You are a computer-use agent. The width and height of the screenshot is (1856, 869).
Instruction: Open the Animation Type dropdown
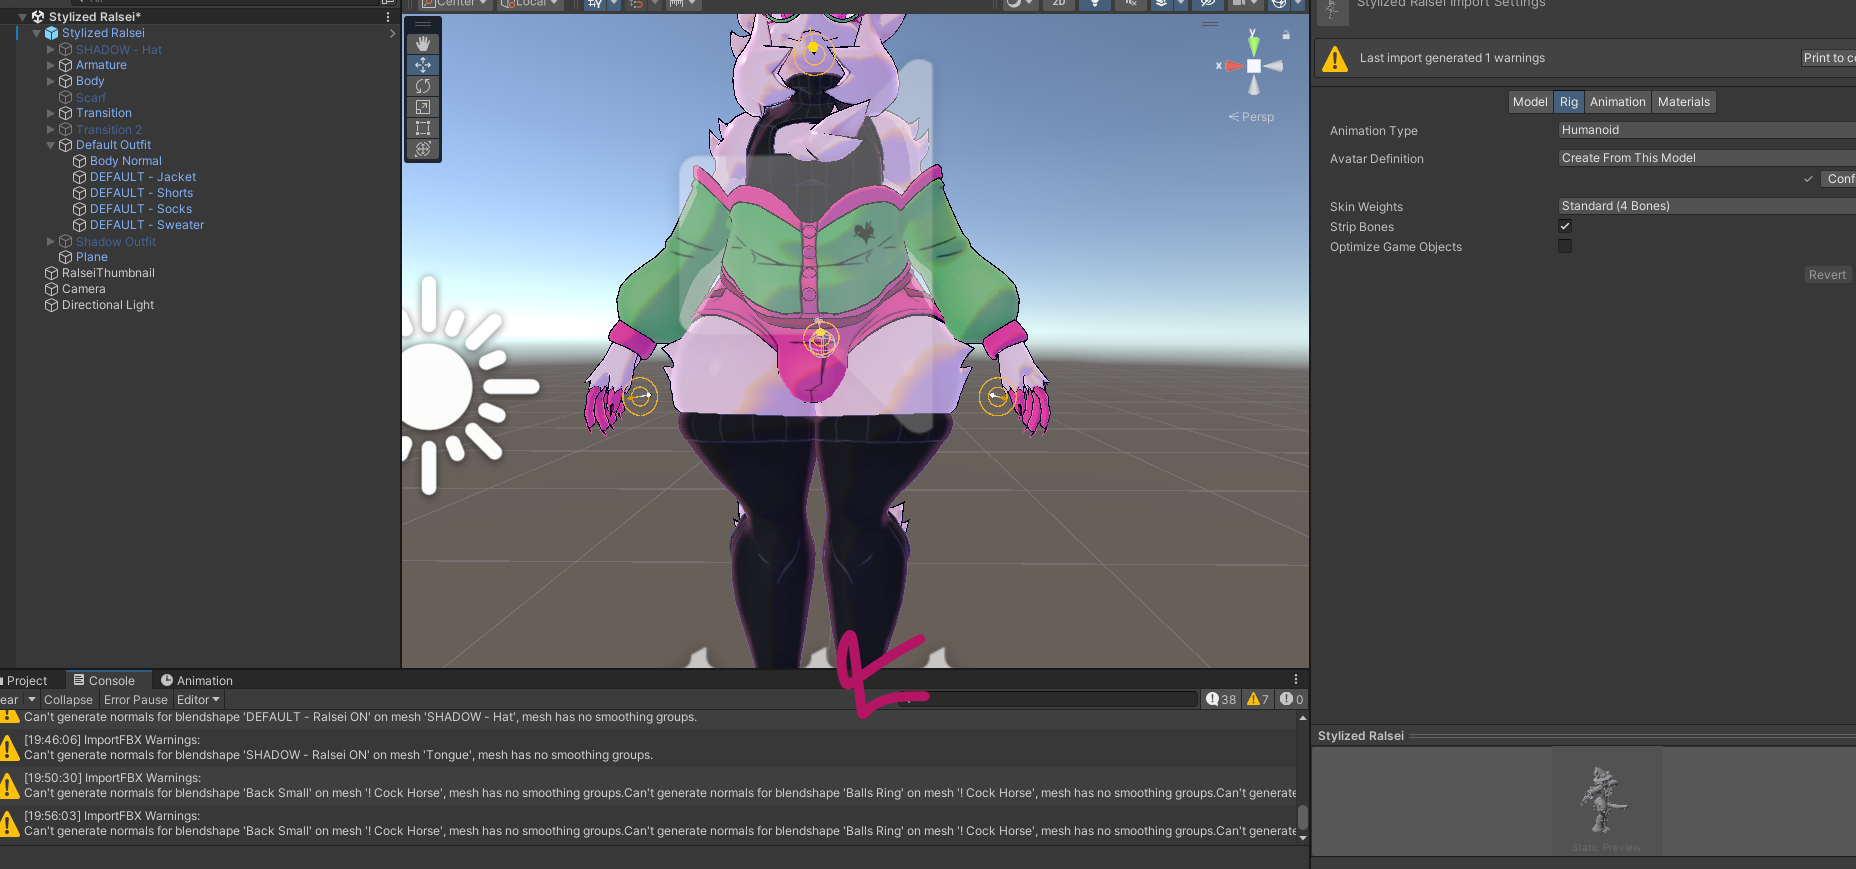(1707, 130)
